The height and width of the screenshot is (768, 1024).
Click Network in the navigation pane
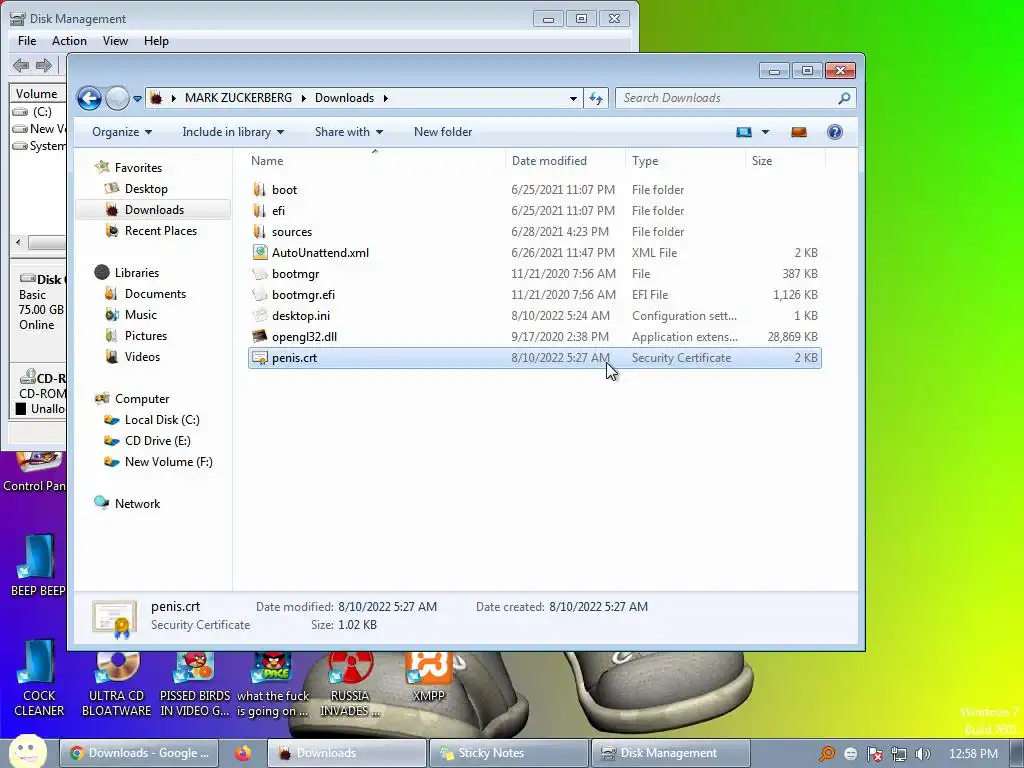[137, 504]
